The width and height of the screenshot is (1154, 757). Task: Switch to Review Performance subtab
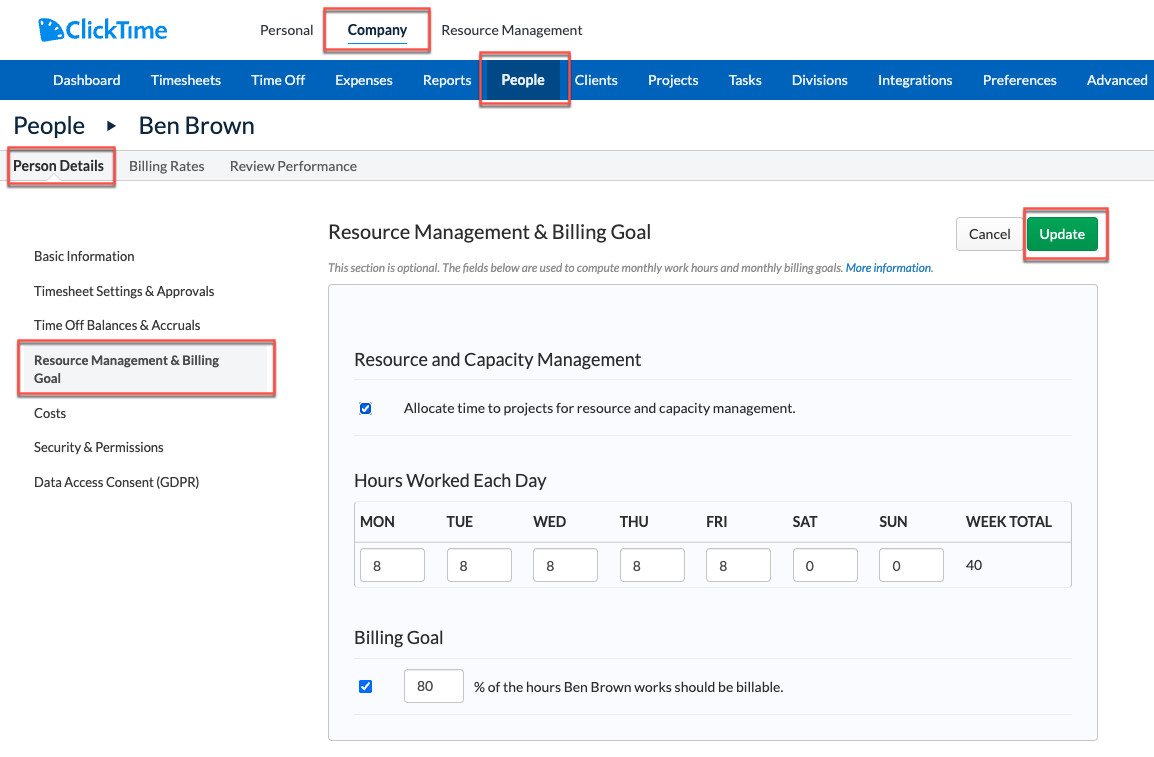coord(293,166)
